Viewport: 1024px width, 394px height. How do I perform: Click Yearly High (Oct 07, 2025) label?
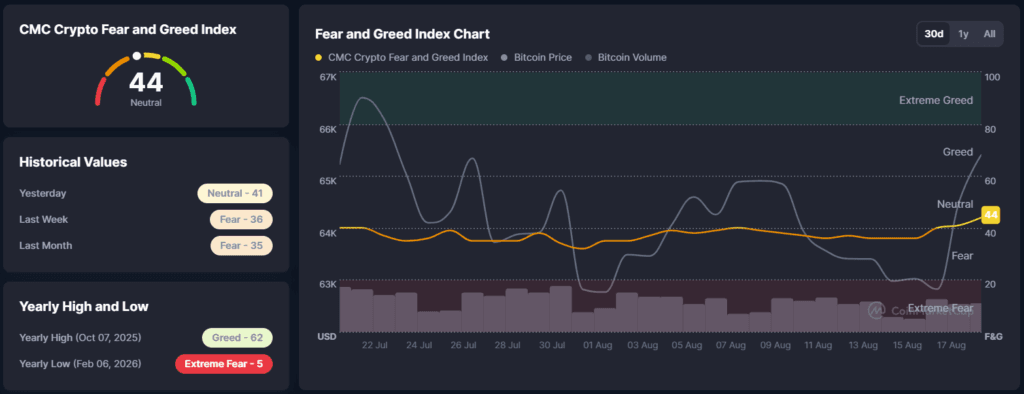coord(80,338)
